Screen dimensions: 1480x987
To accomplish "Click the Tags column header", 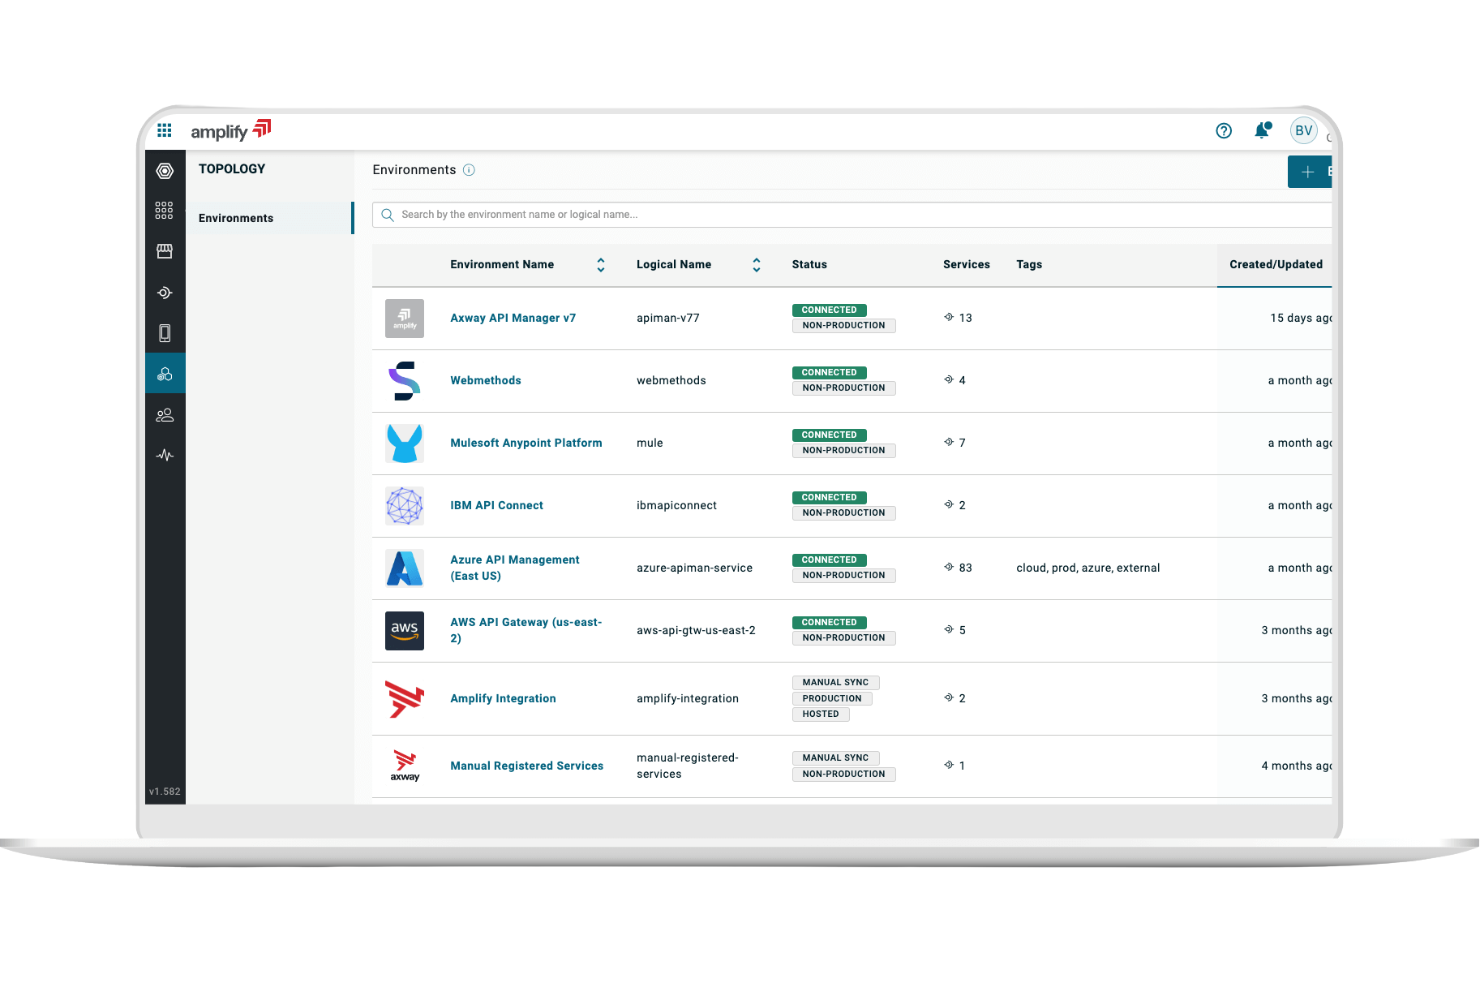I will coord(1029,265).
